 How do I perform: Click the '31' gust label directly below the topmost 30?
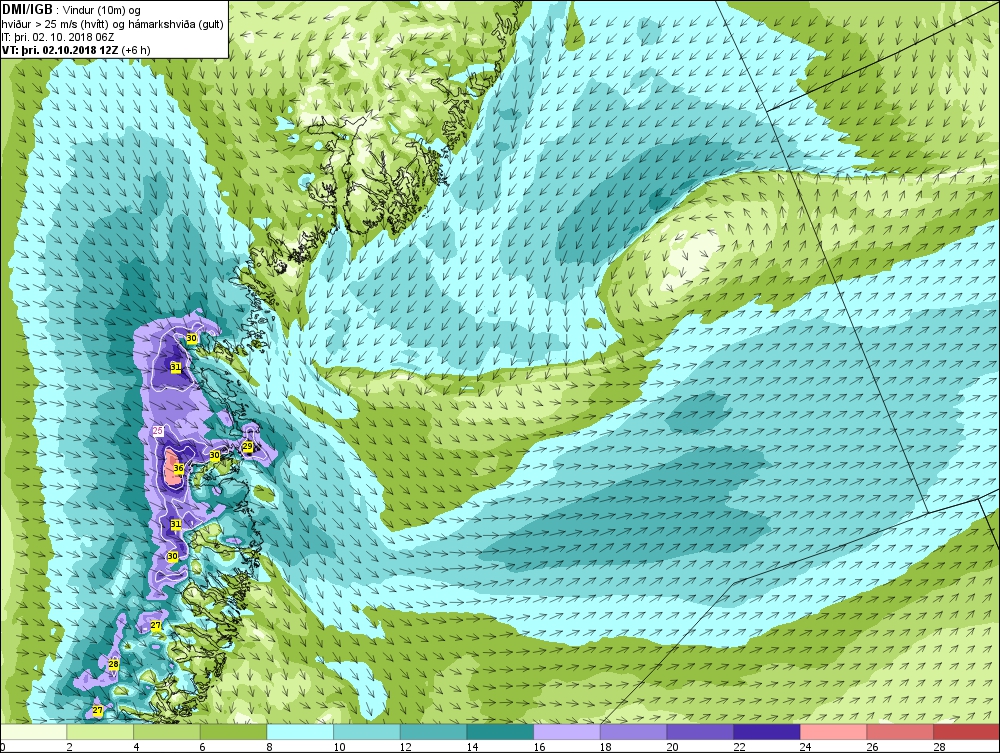click(x=176, y=367)
